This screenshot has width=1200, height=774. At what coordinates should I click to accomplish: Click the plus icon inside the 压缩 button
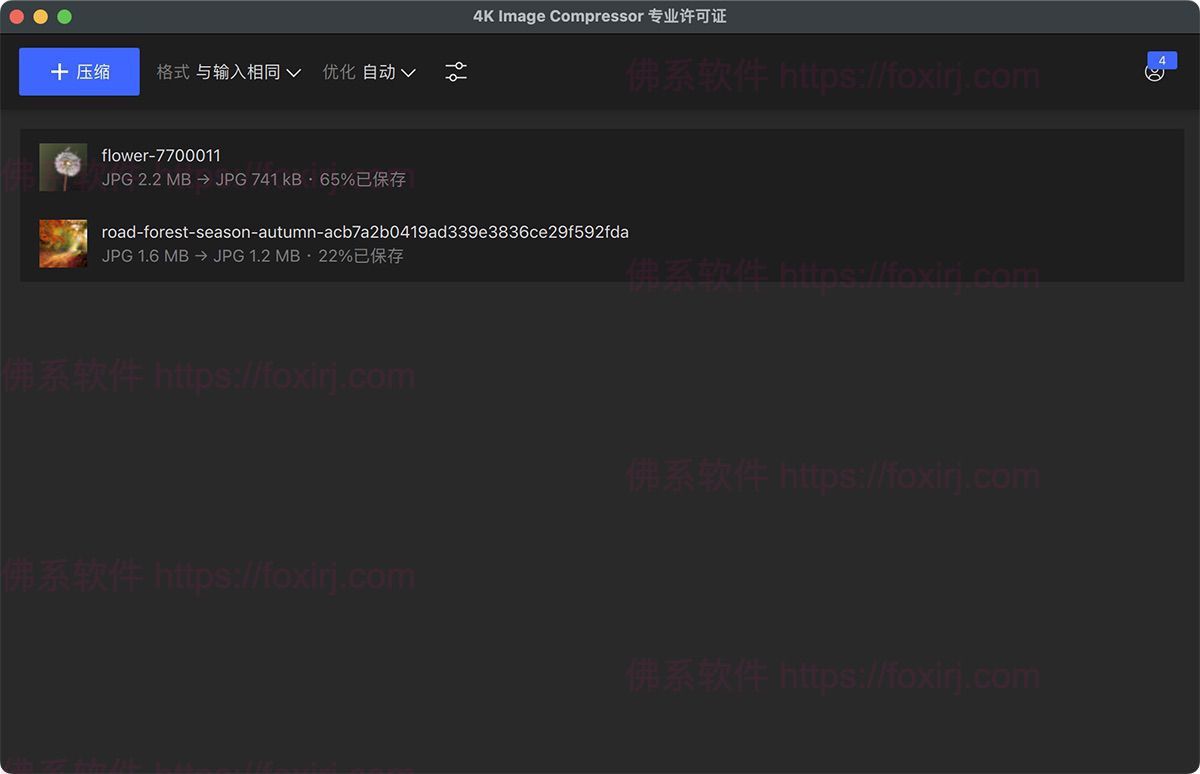(59, 71)
